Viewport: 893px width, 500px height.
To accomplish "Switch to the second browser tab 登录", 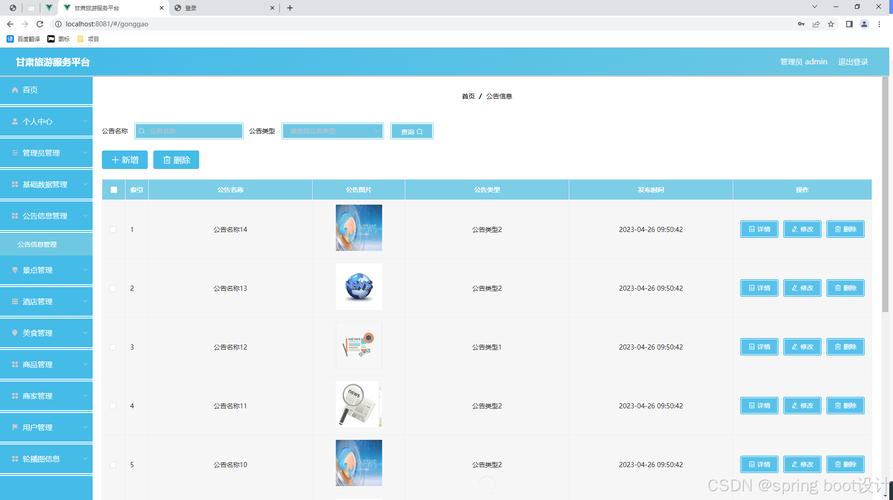I will click(225, 8).
